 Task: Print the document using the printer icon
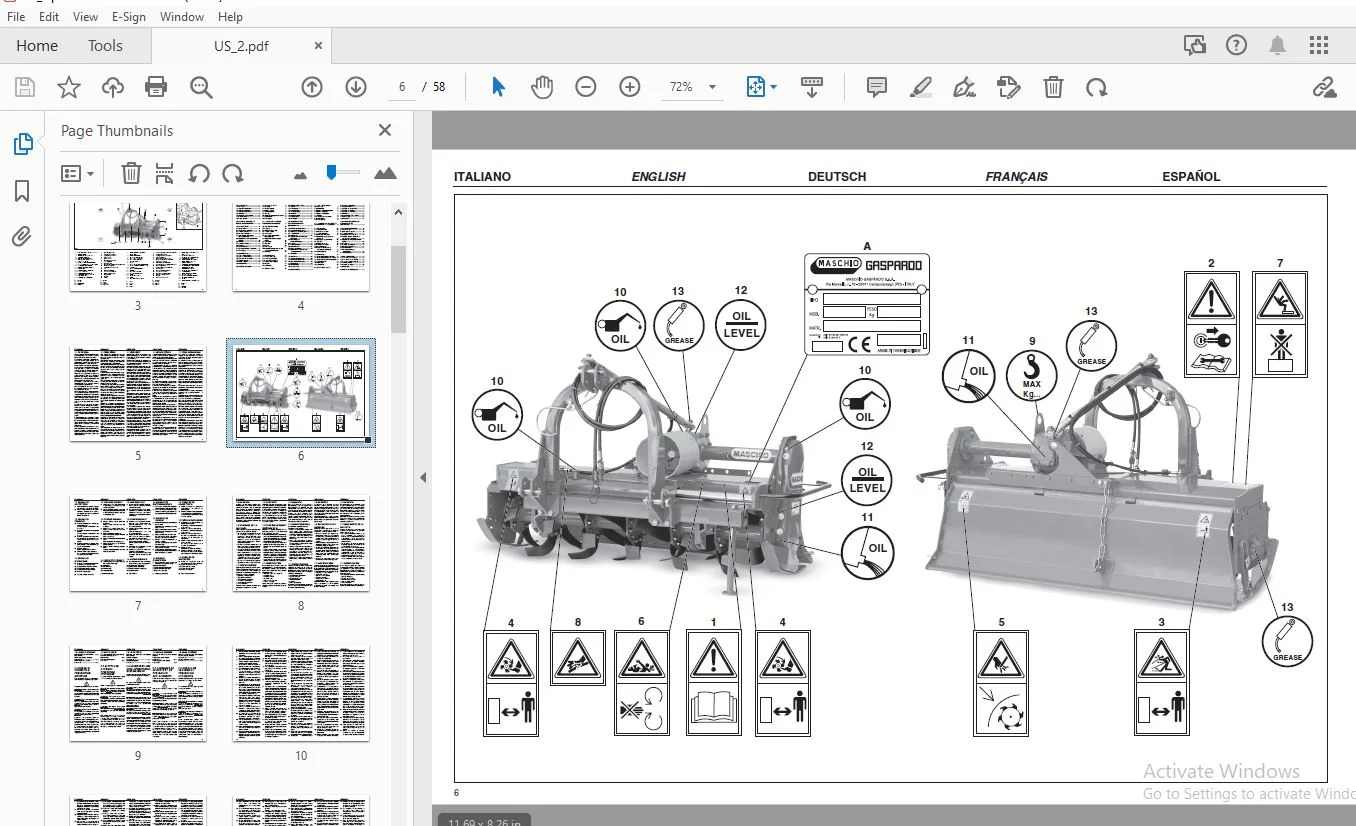156,87
